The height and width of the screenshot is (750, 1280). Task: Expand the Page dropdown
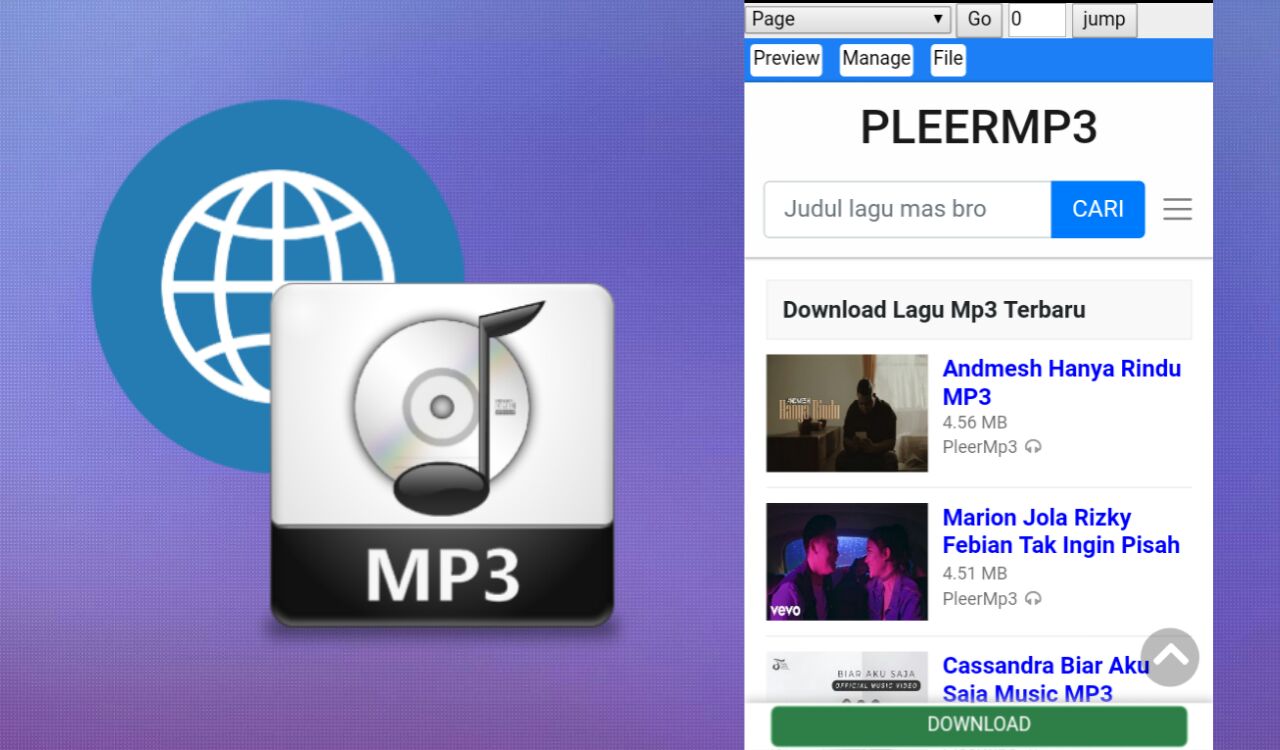(846, 18)
